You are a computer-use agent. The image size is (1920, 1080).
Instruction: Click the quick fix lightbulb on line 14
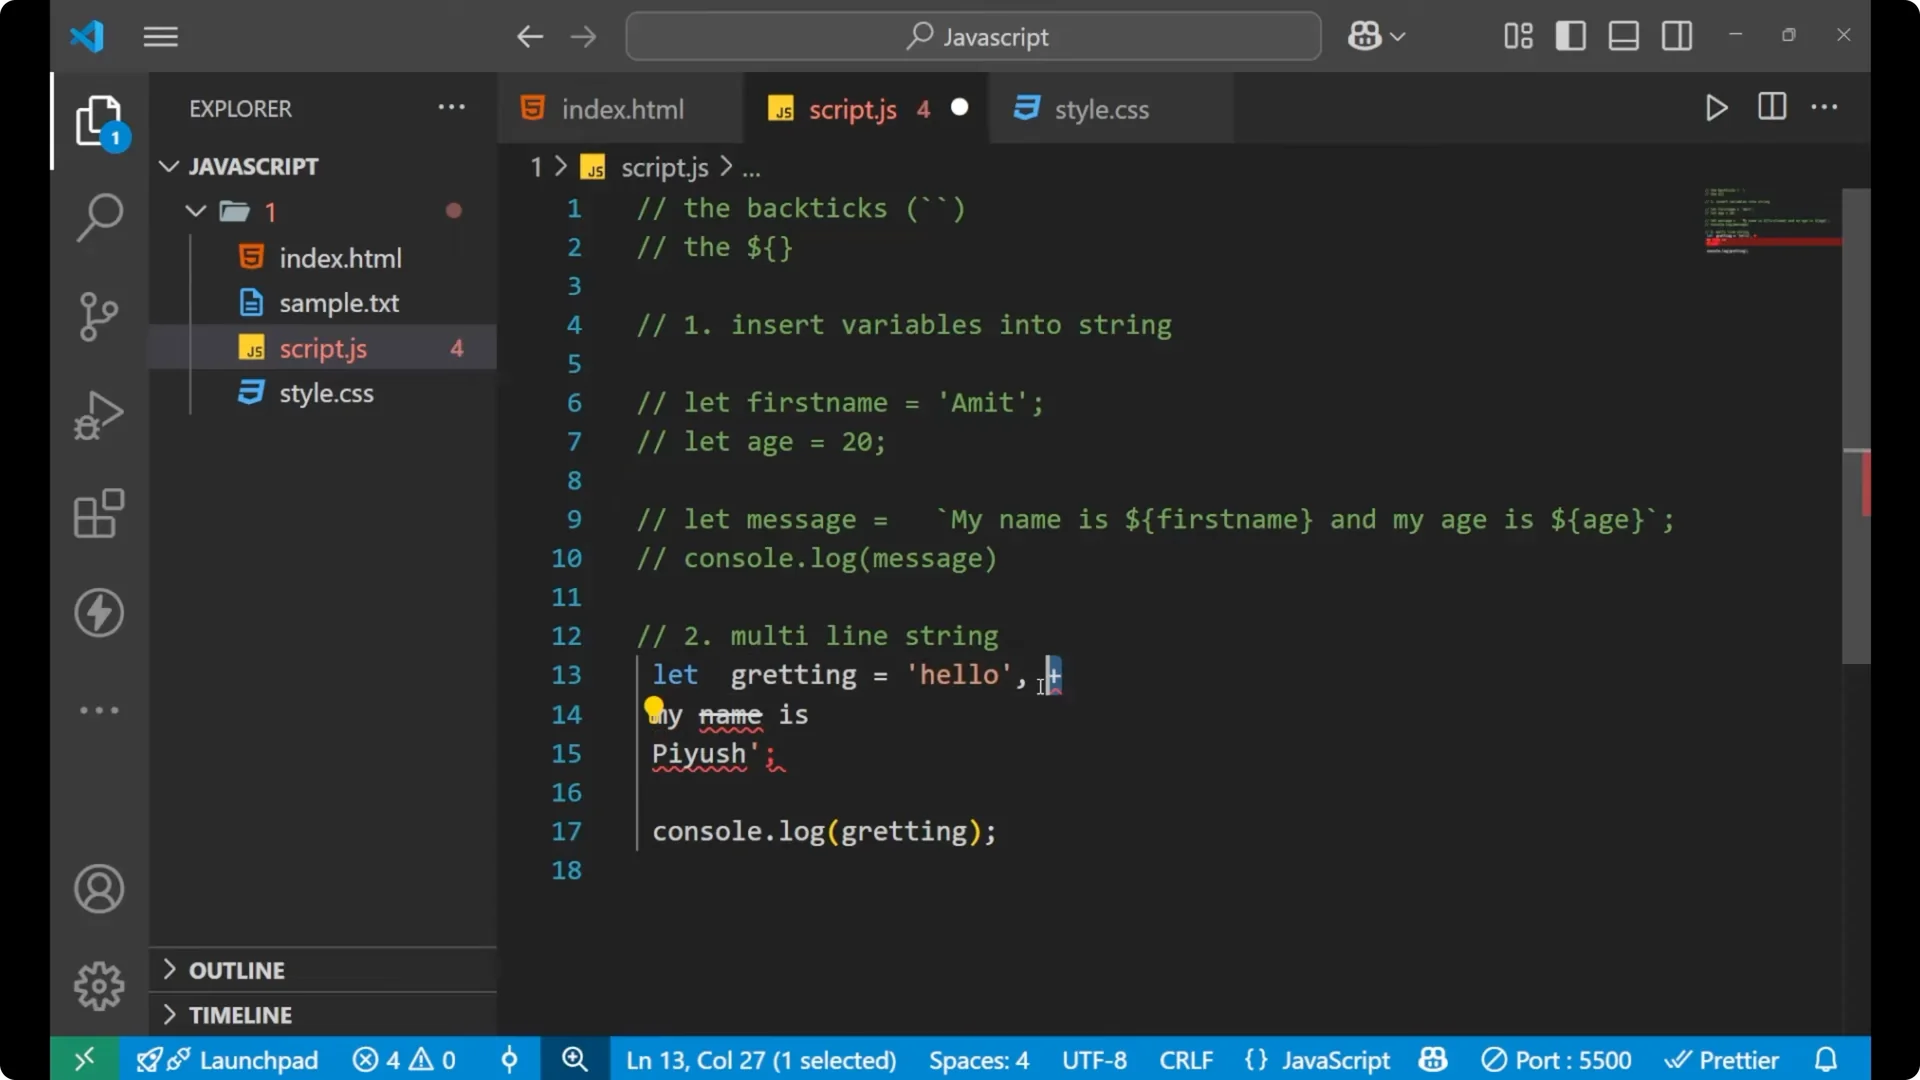(x=655, y=706)
